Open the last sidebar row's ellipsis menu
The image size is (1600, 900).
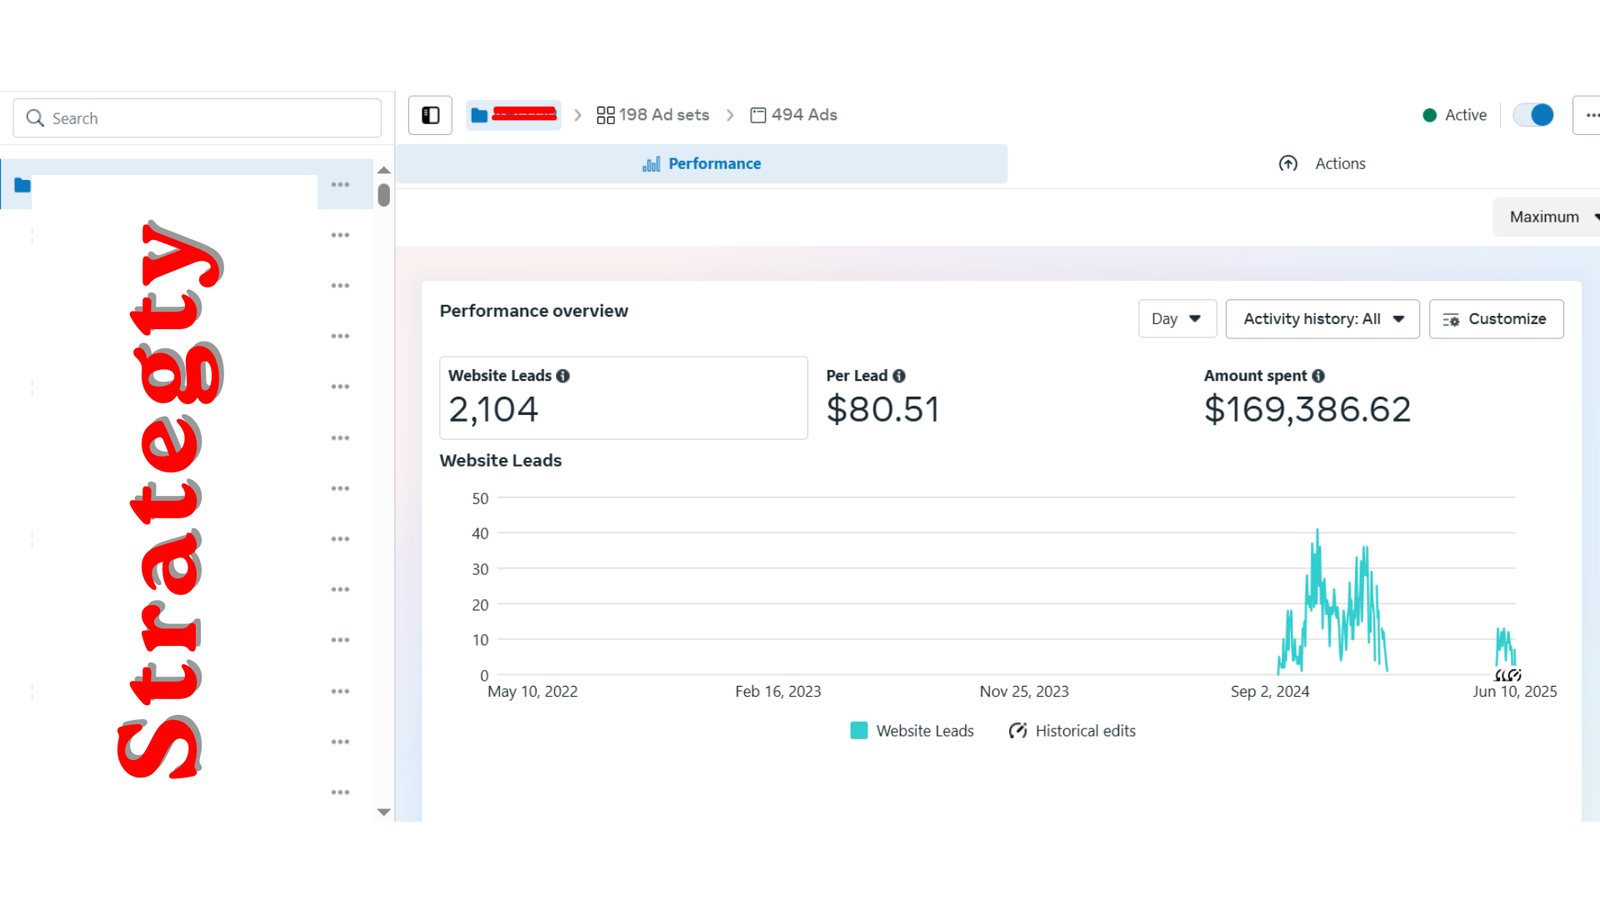pos(340,792)
